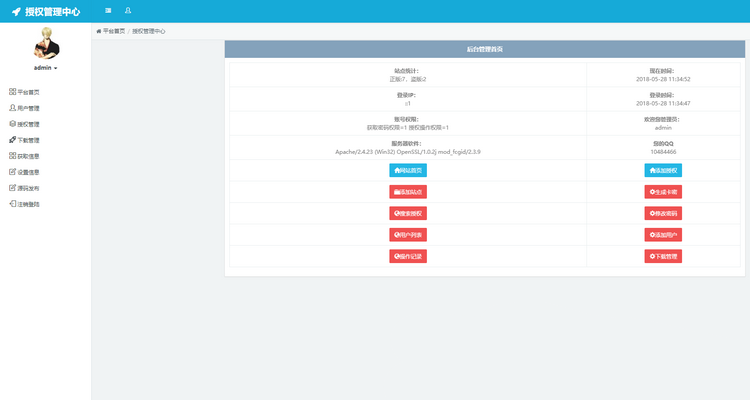
Task: Click the red 用户列表 button
Action: pyautogui.click(x=408, y=235)
